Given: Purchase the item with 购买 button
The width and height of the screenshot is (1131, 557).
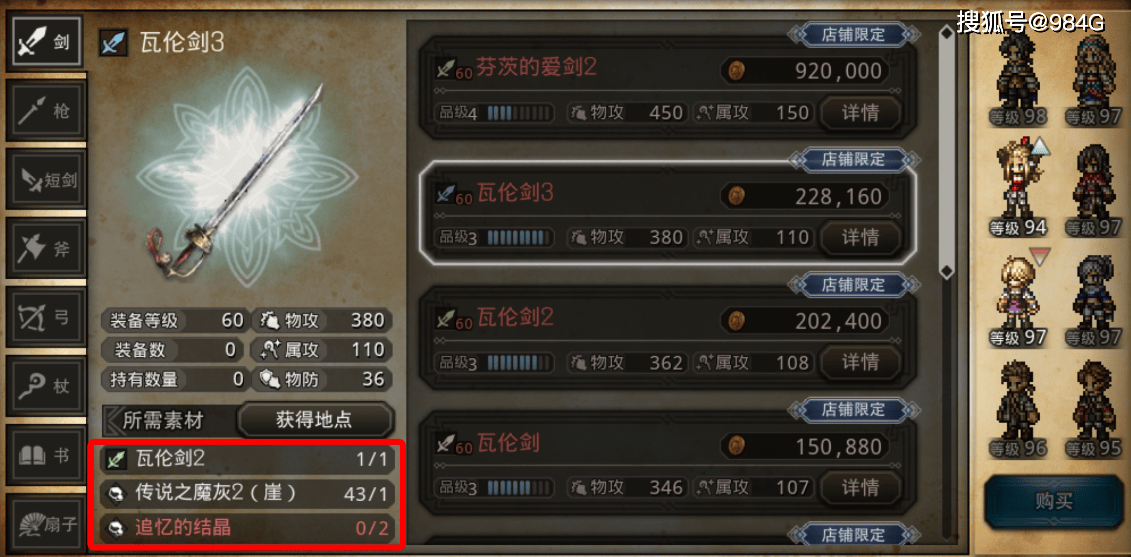Looking at the screenshot, I should point(1053,502).
